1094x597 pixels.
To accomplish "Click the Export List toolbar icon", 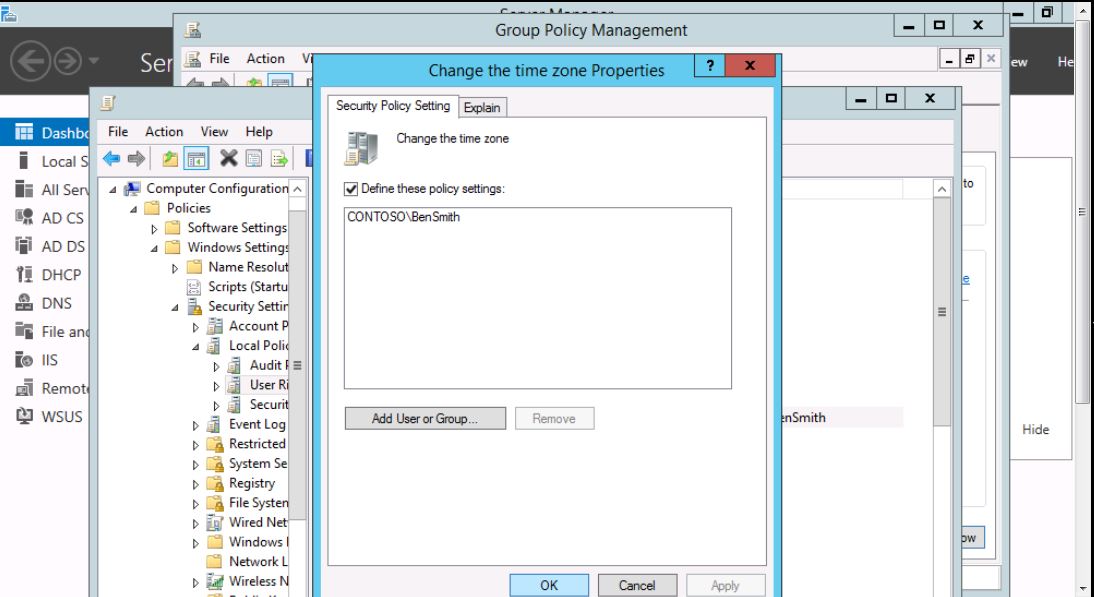I will click(x=279, y=158).
